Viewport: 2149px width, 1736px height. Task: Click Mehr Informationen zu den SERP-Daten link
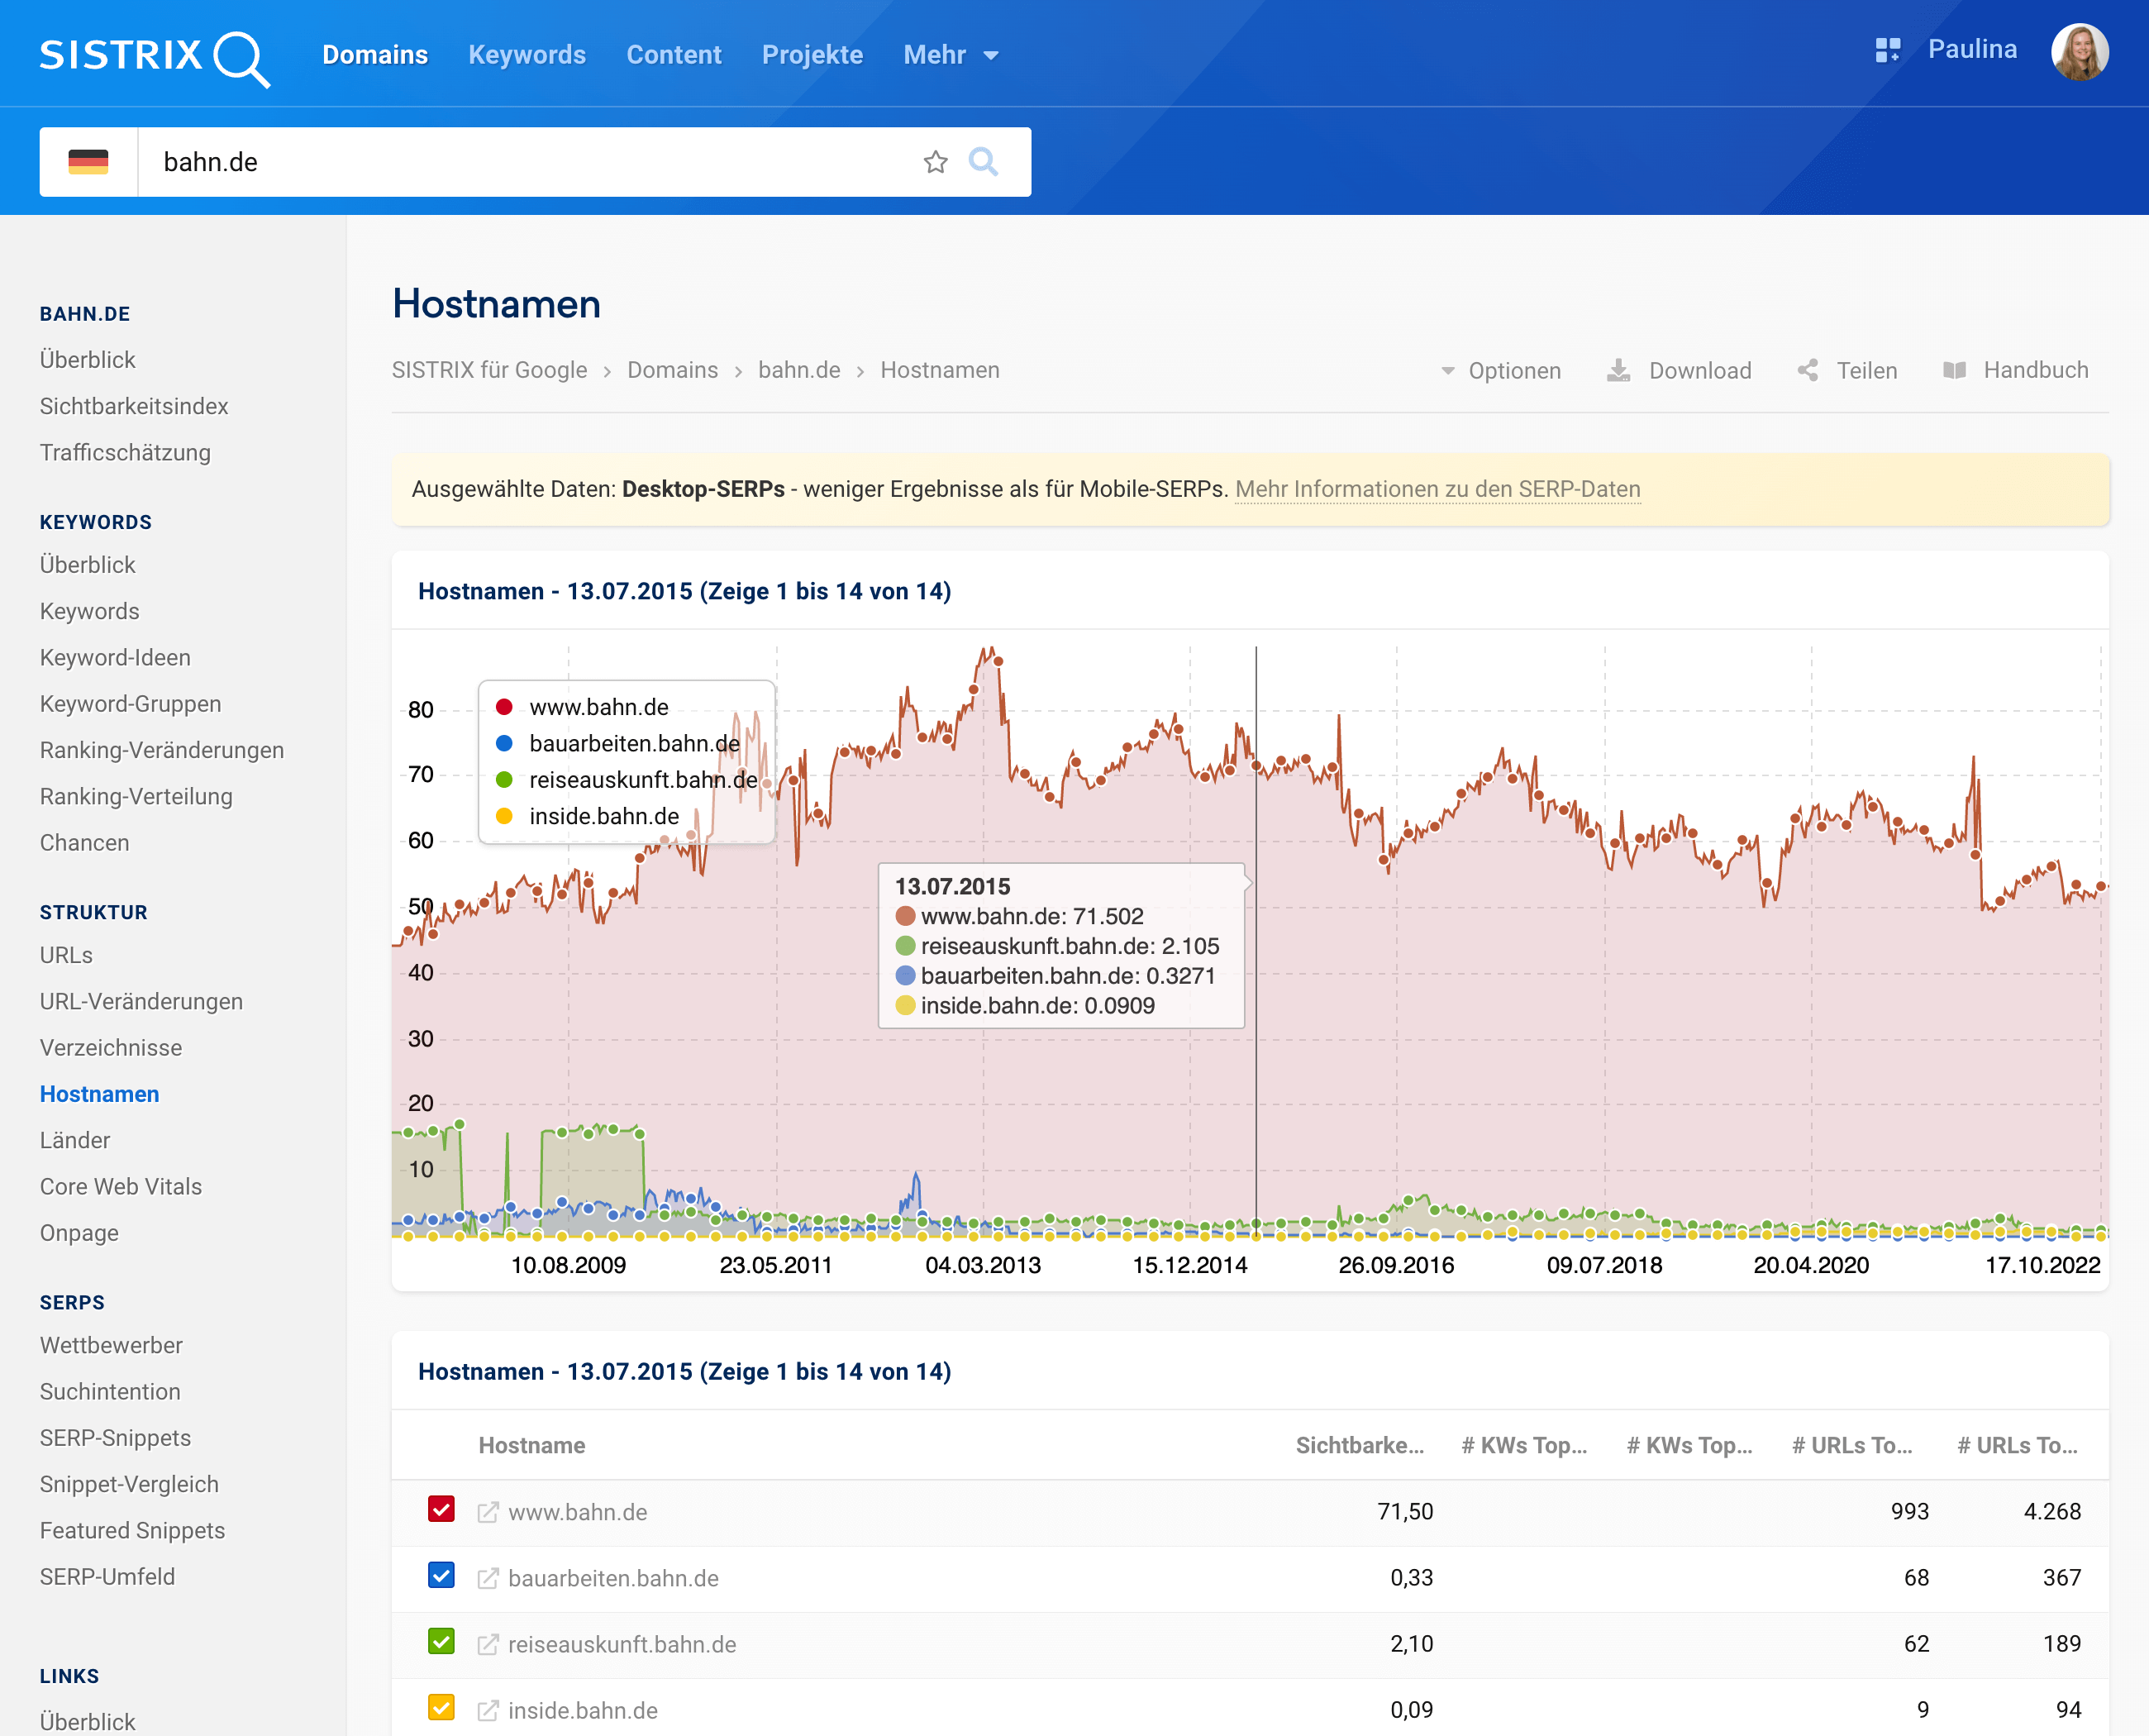click(x=1437, y=489)
